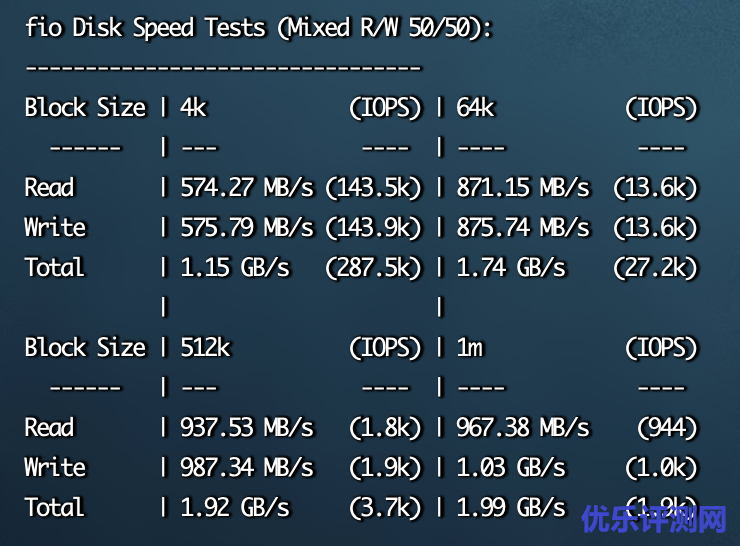Select the 574.27 MB/s read speed value
The height and width of the screenshot is (546, 740).
point(246,187)
